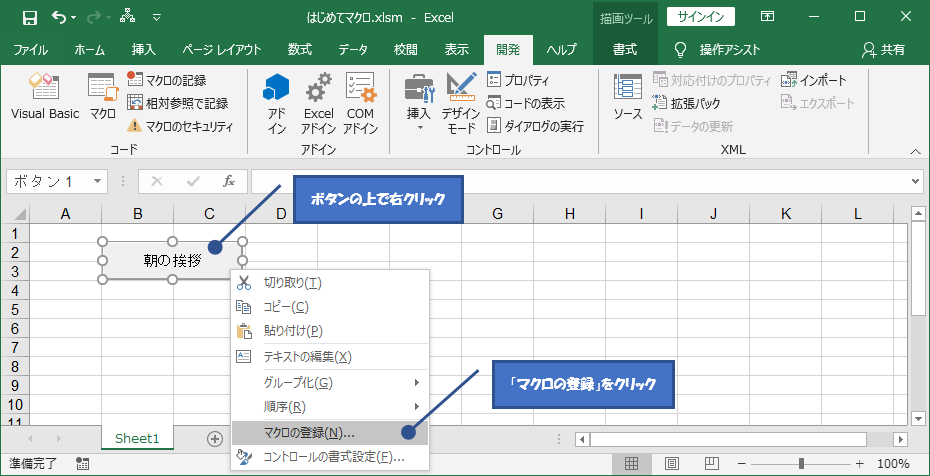
Task: Open the 書式 drawing tools tab
Action: click(x=625, y=50)
